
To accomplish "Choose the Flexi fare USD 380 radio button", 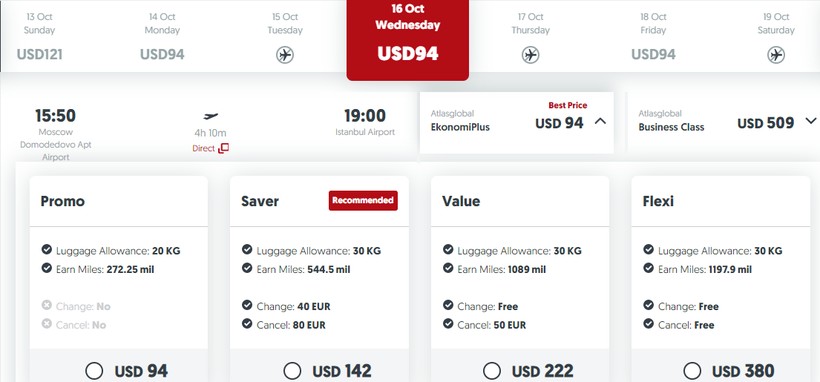I will coord(692,371).
